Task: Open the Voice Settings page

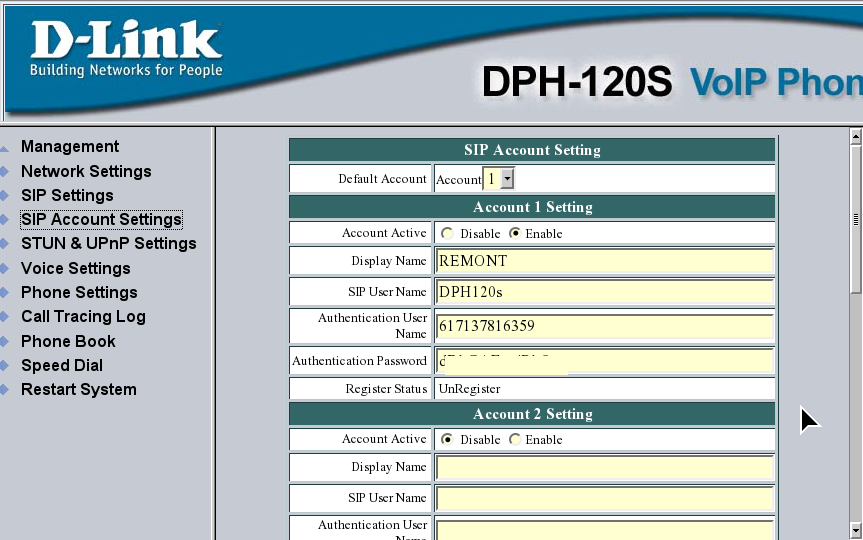Action: point(75,268)
